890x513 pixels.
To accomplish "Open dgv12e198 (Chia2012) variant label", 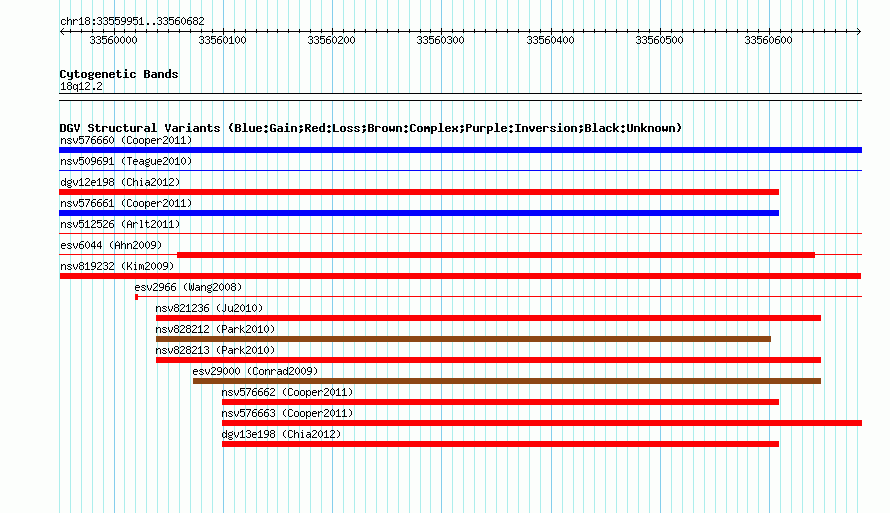I will pos(120,182).
